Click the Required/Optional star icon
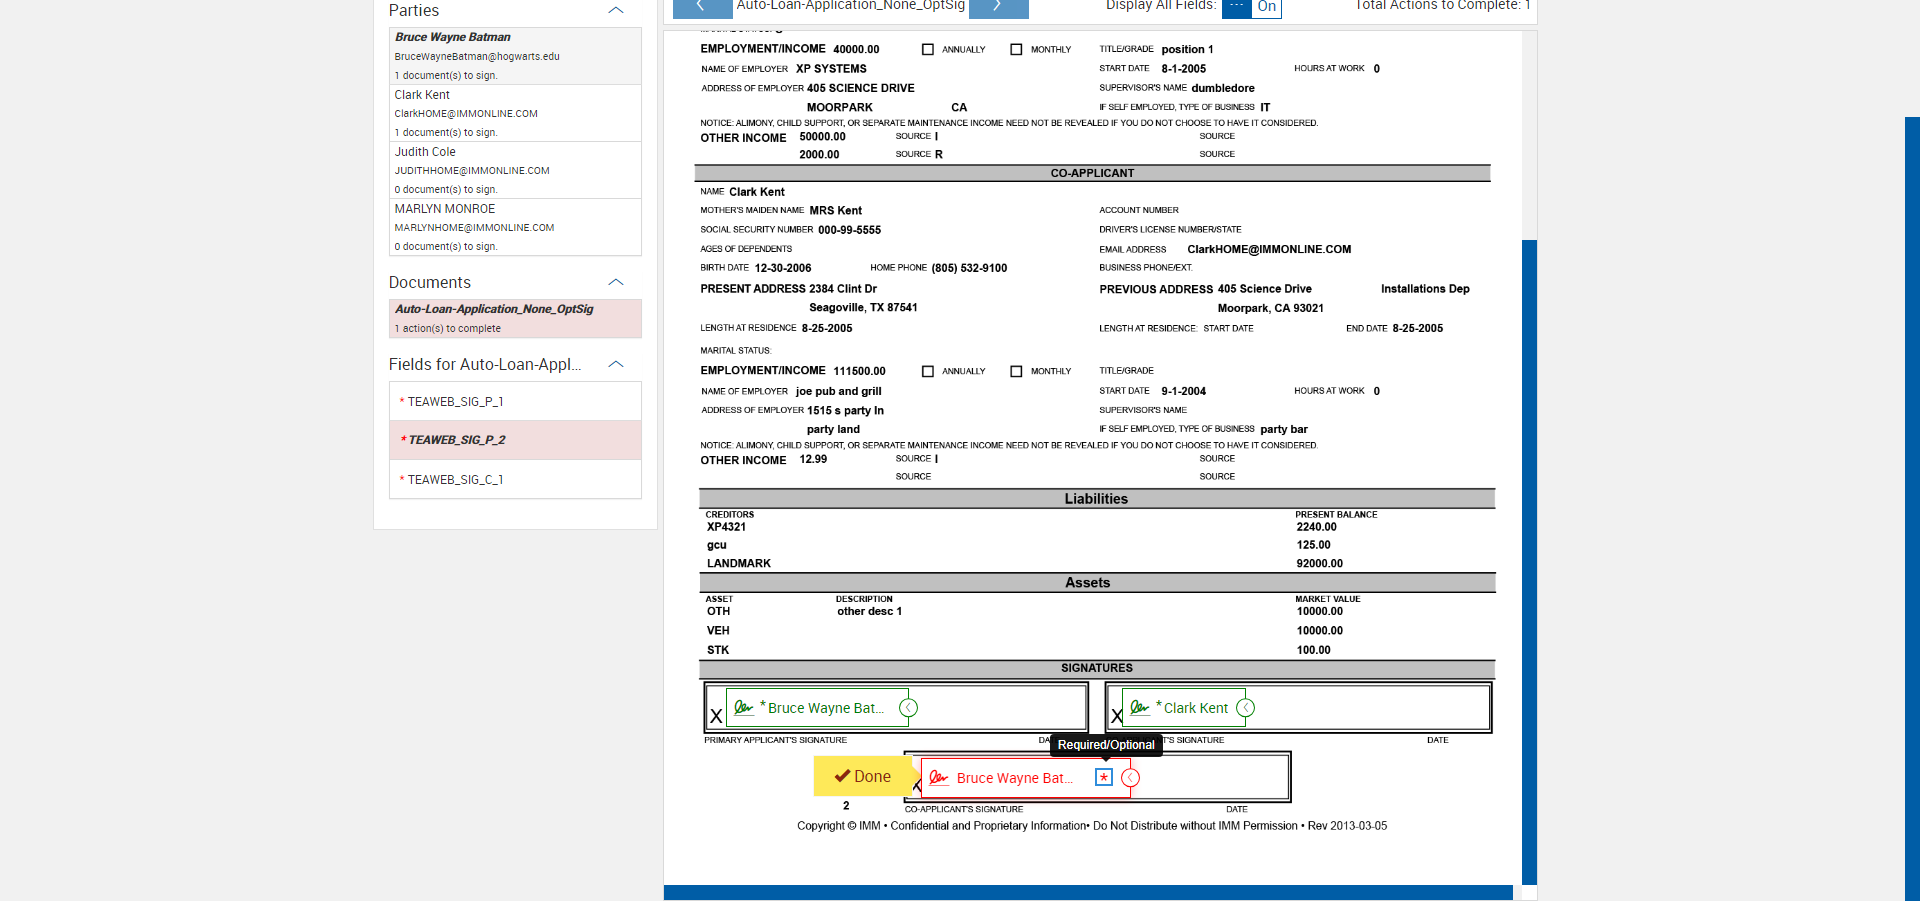The width and height of the screenshot is (1920, 901). 1104,777
